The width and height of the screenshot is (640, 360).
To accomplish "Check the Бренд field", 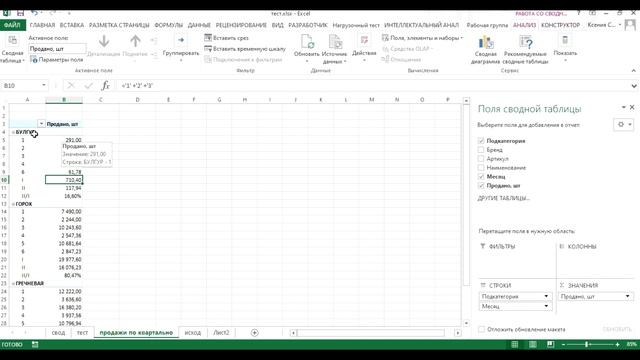I will [481, 149].
